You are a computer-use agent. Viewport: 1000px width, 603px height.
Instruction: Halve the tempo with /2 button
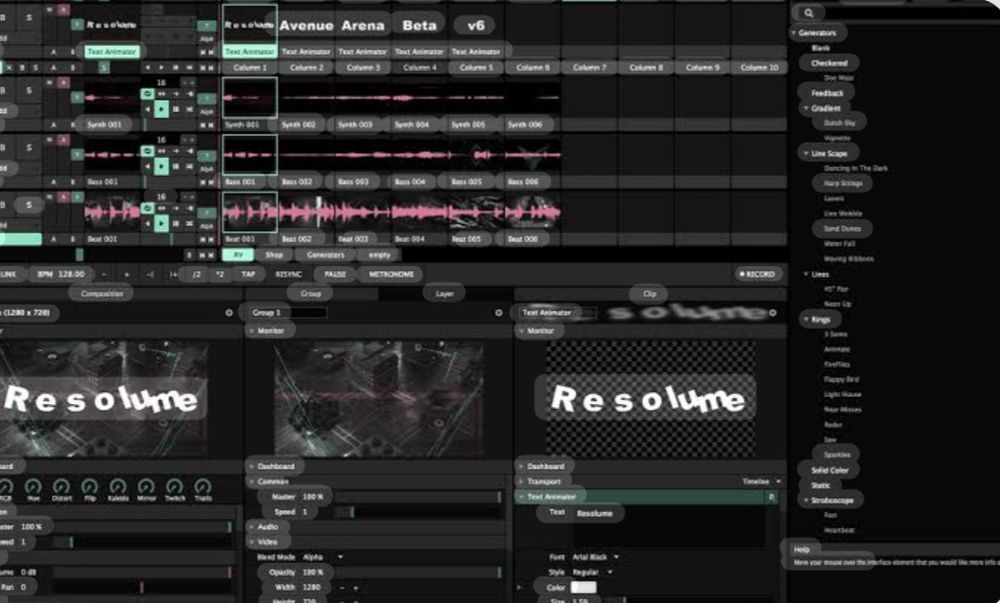196,275
